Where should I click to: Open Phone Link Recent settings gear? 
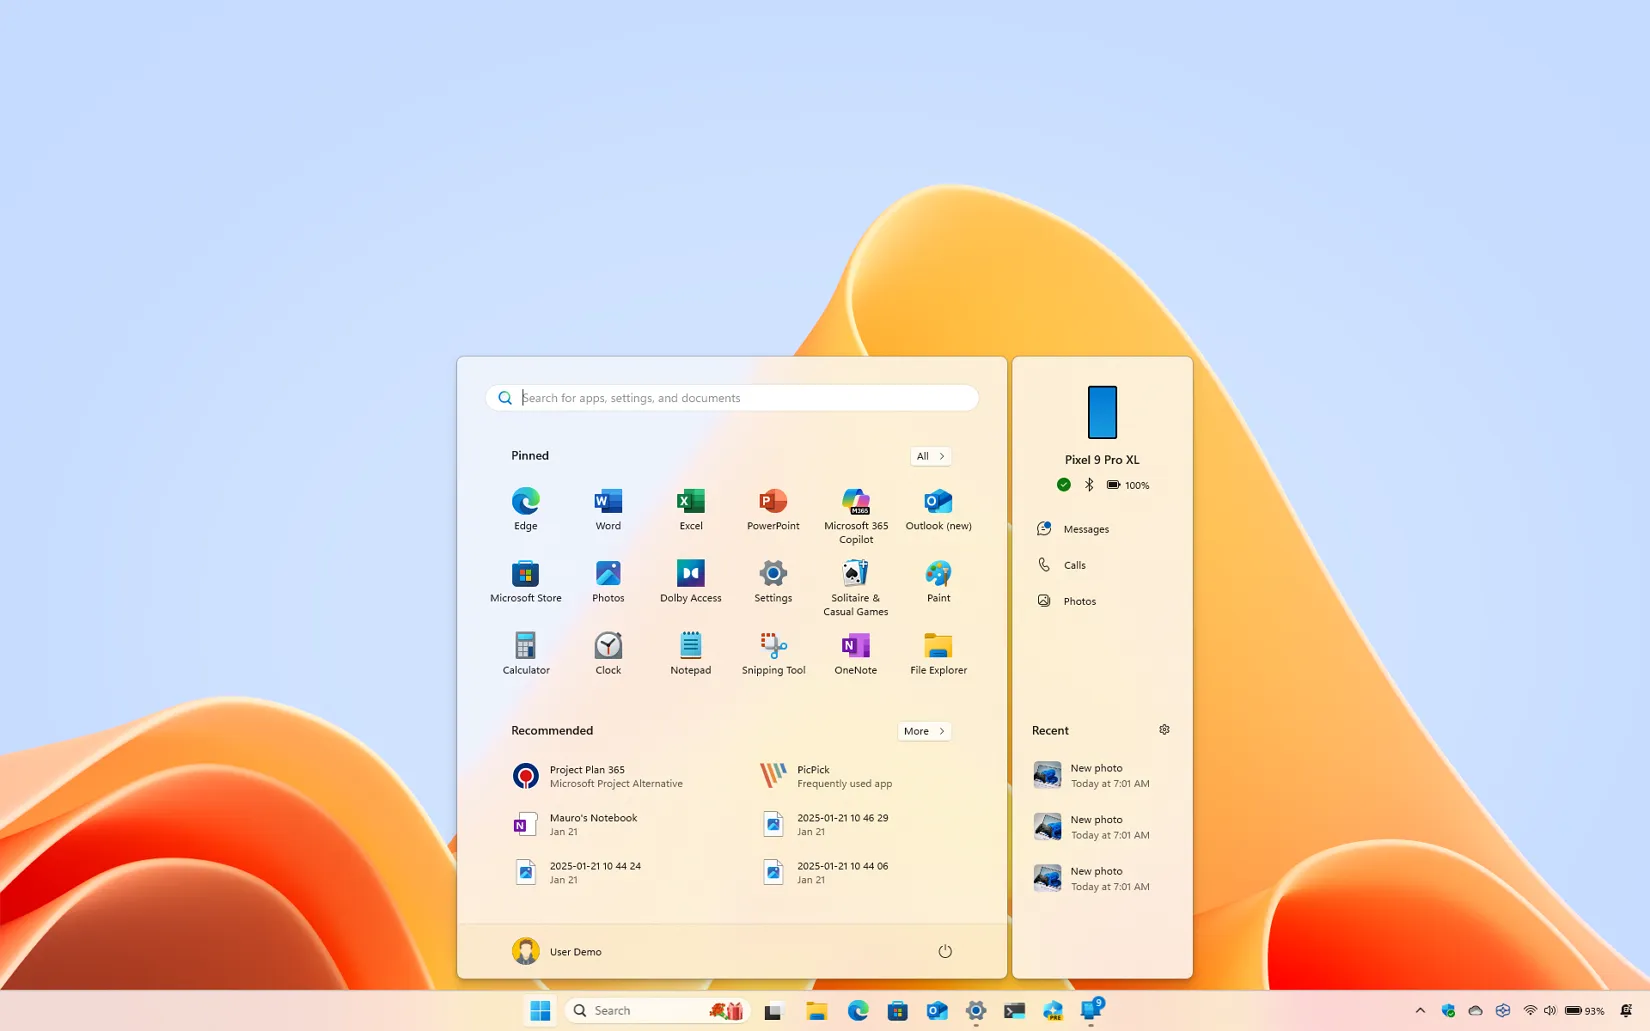pyautogui.click(x=1164, y=730)
